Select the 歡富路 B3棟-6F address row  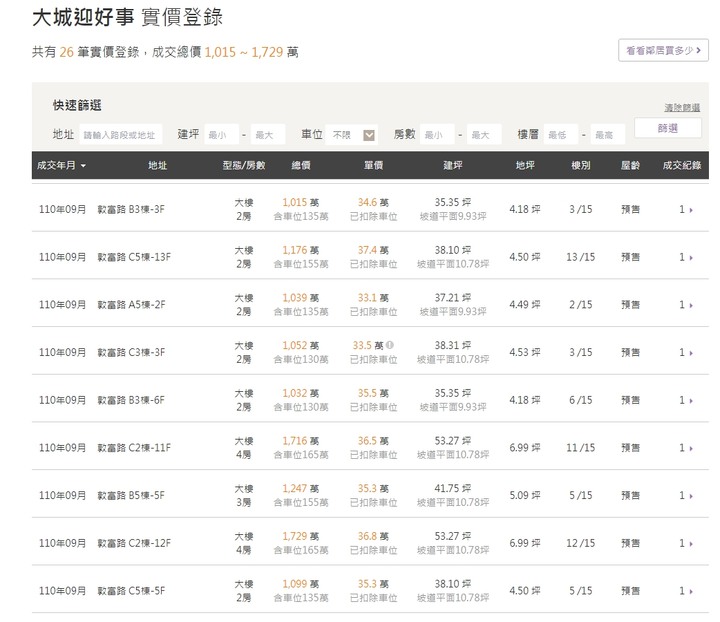pos(131,400)
